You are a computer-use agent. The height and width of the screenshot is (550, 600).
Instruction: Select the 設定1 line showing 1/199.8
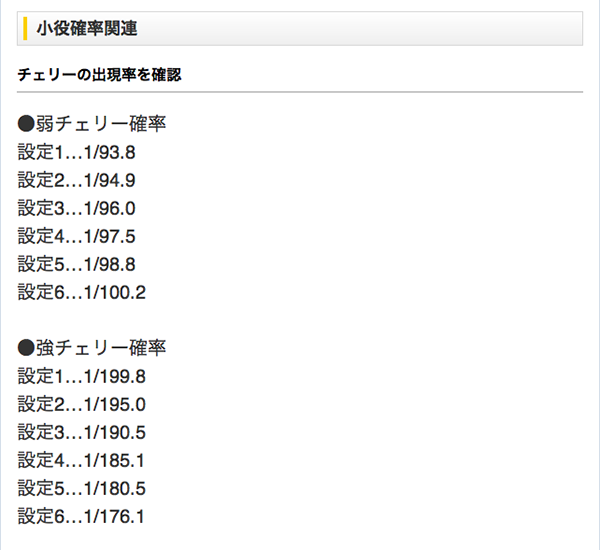pos(82,377)
